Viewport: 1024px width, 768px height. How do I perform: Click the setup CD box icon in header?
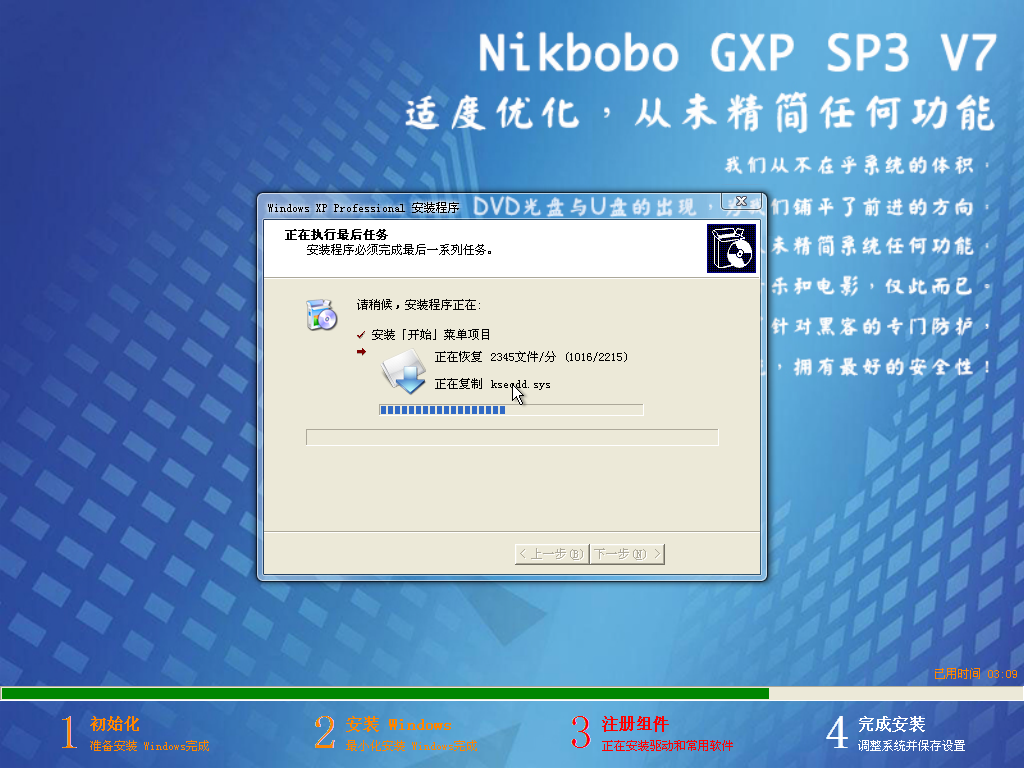pos(731,248)
